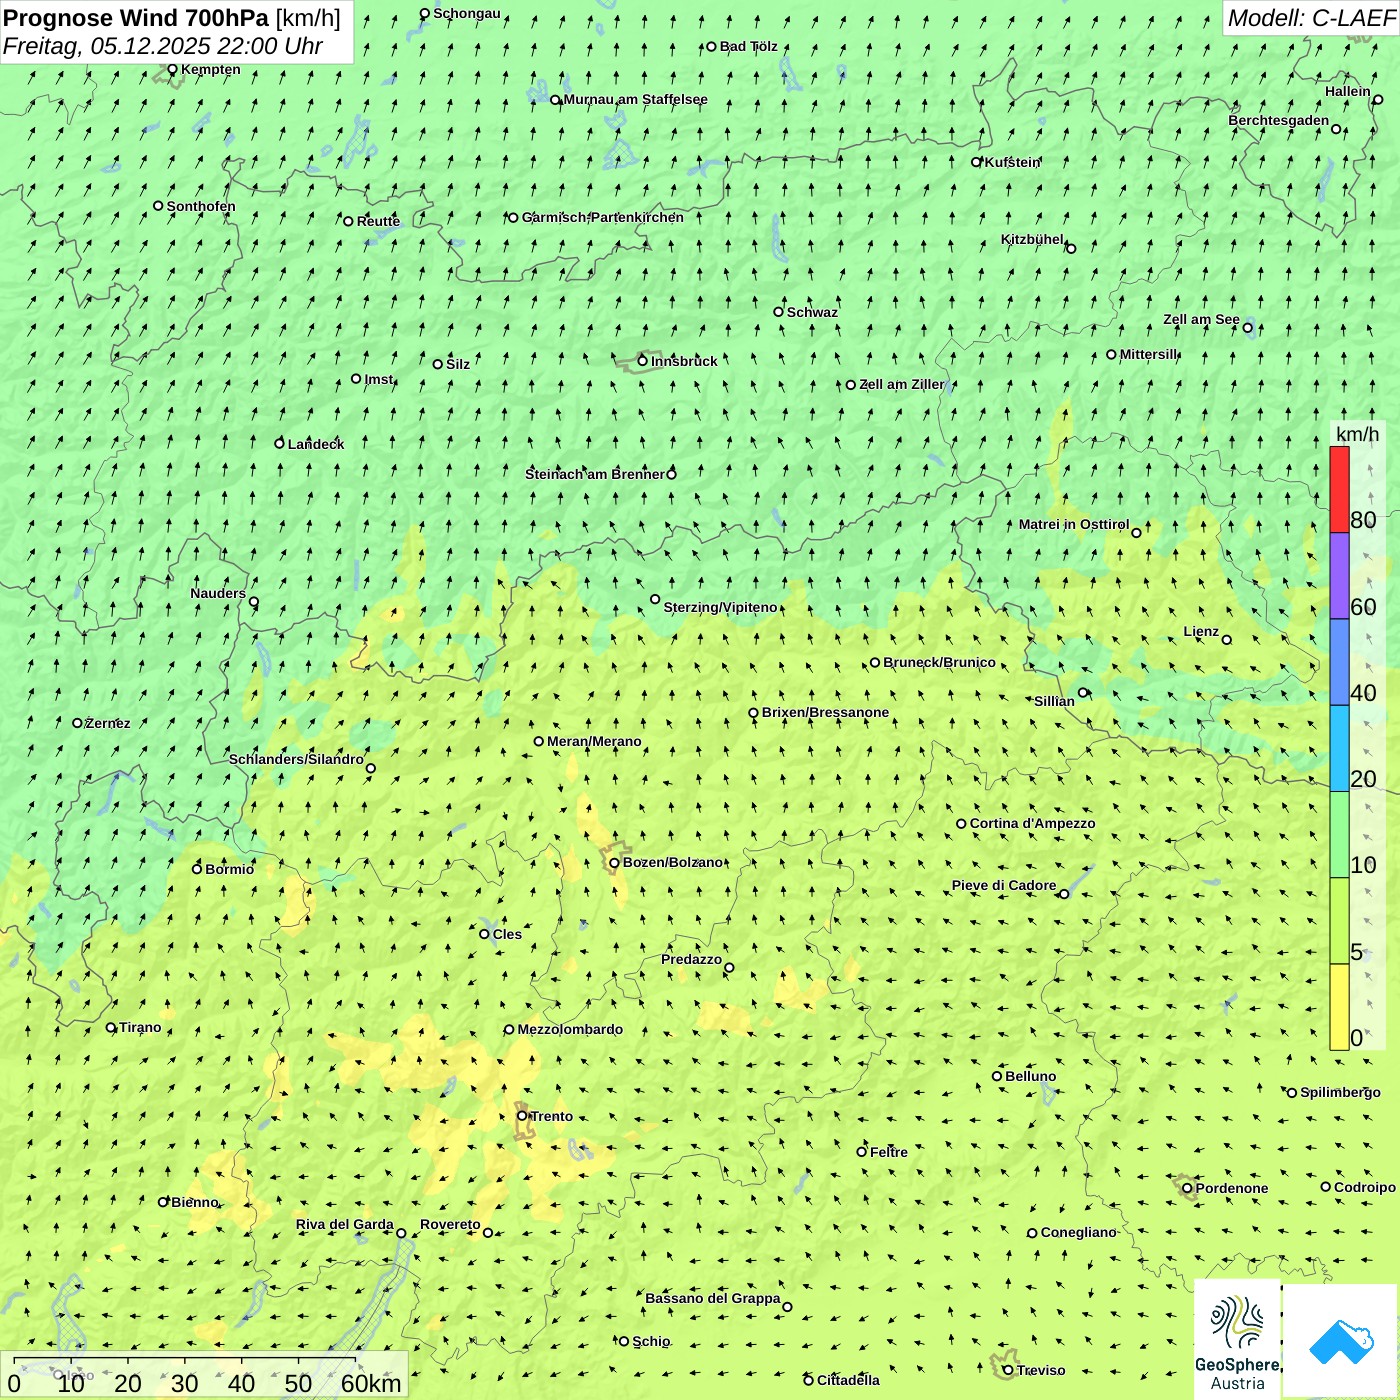Click the red 80 km/h legend color

click(1339, 489)
